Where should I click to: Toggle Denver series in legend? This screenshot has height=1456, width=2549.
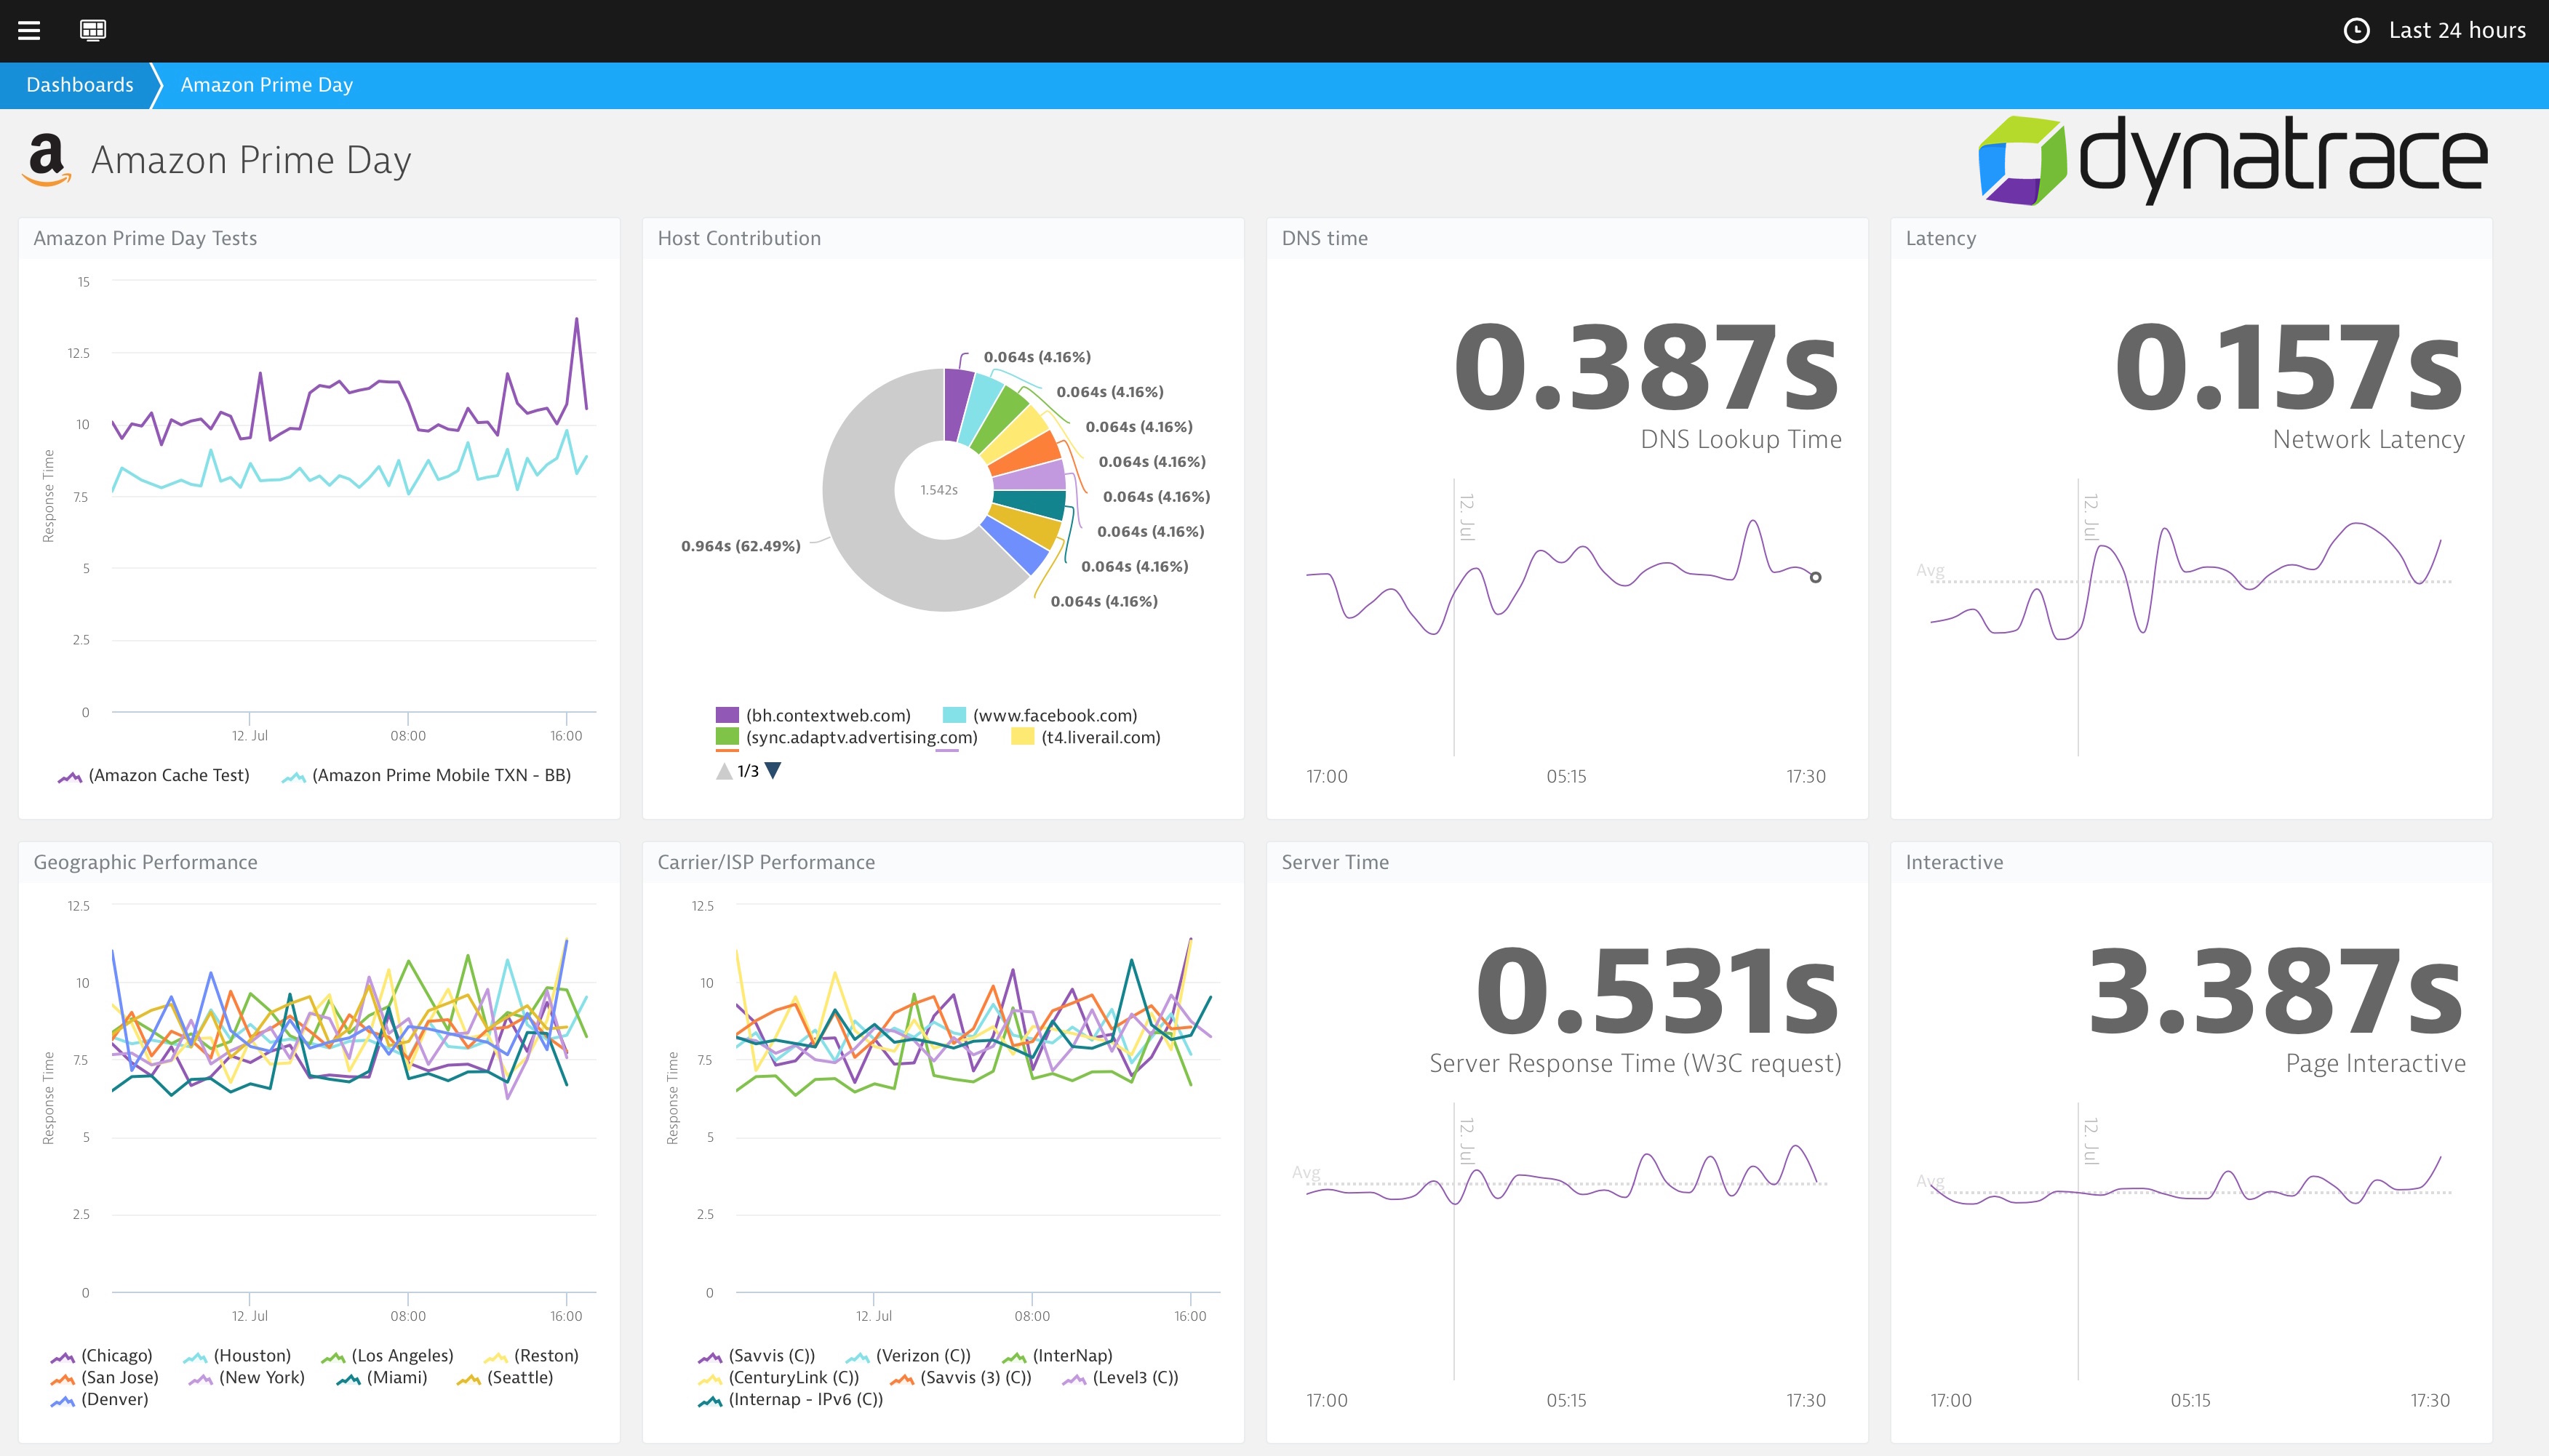(99, 1399)
